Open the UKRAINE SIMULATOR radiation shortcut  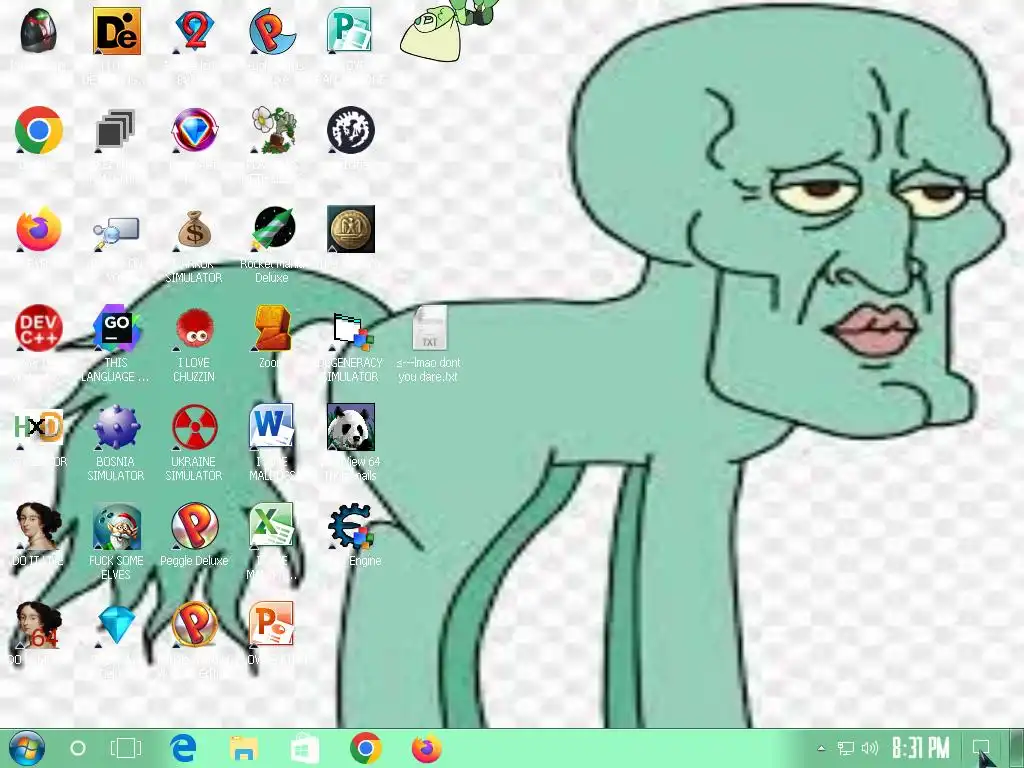click(x=194, y=427)
